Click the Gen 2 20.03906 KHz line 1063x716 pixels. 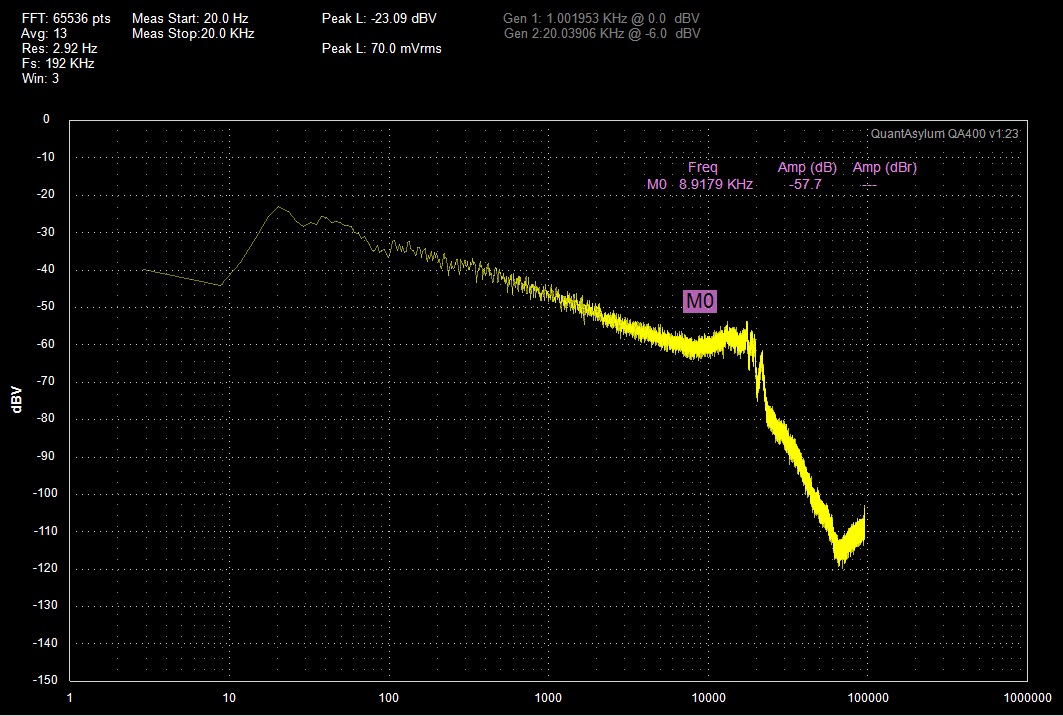click(x=603, y=33)
